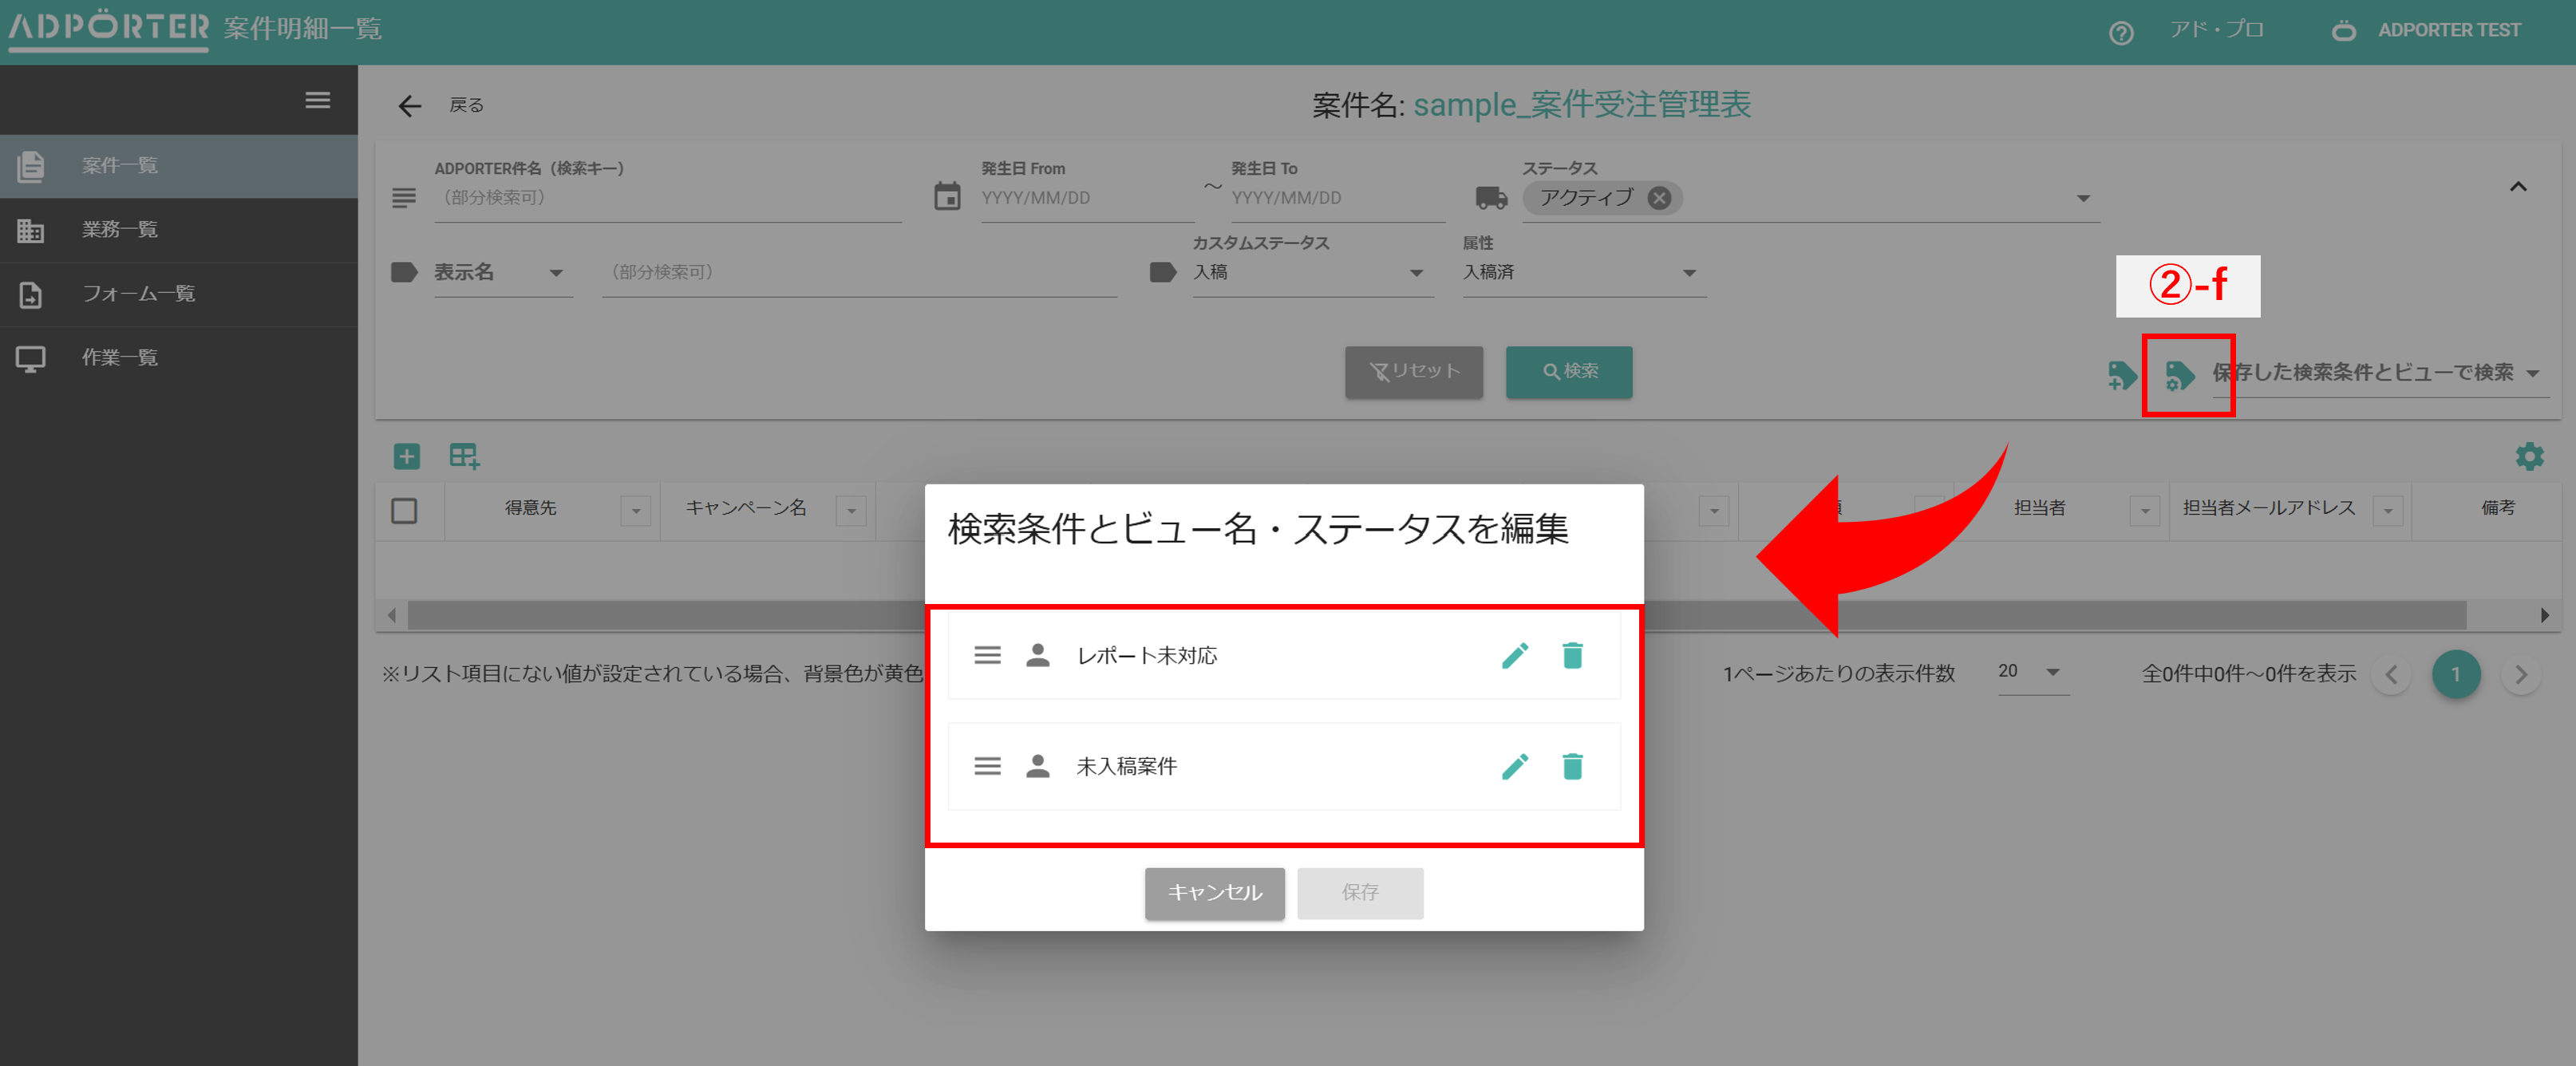Open 業務一覧 in the sidebar
This screenshot has height=1066, width=2576.
pyautogui.click(x=179, y=230)
